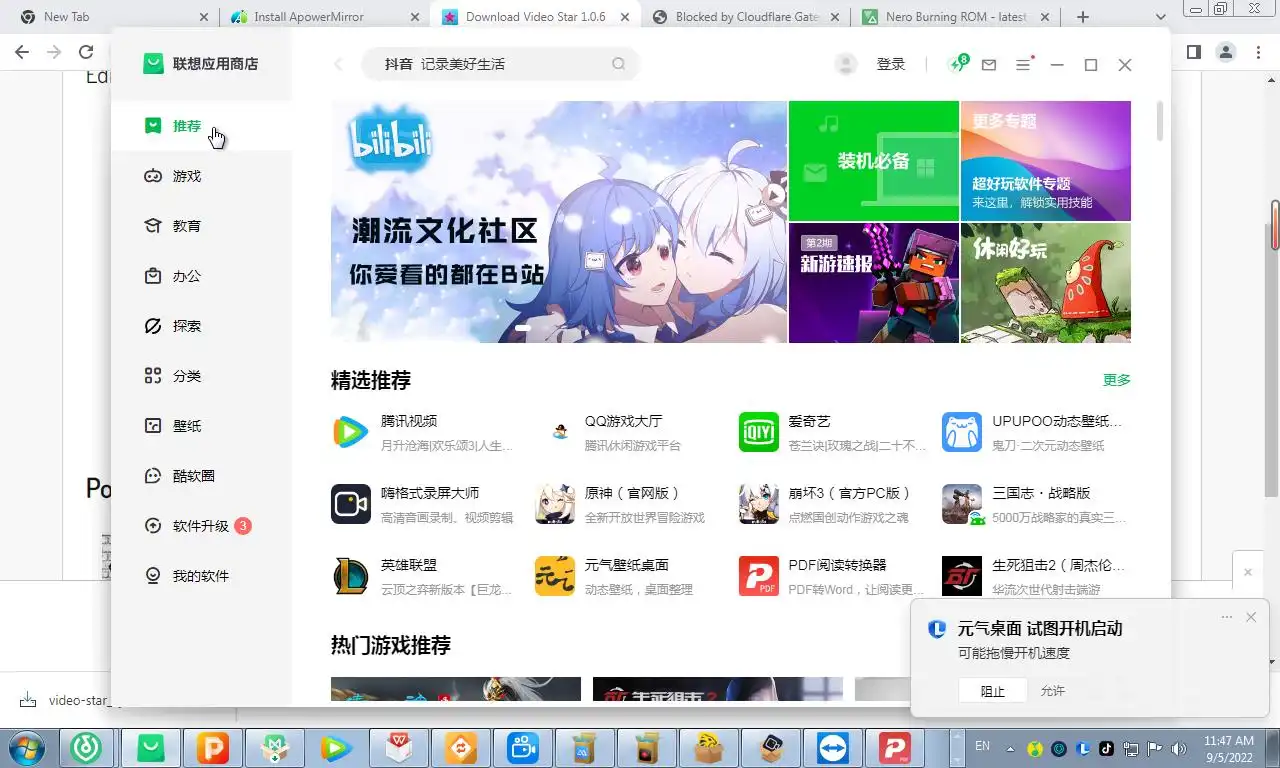Open the 教育 education section
The image size is (1280, 768).
(187, 226)
